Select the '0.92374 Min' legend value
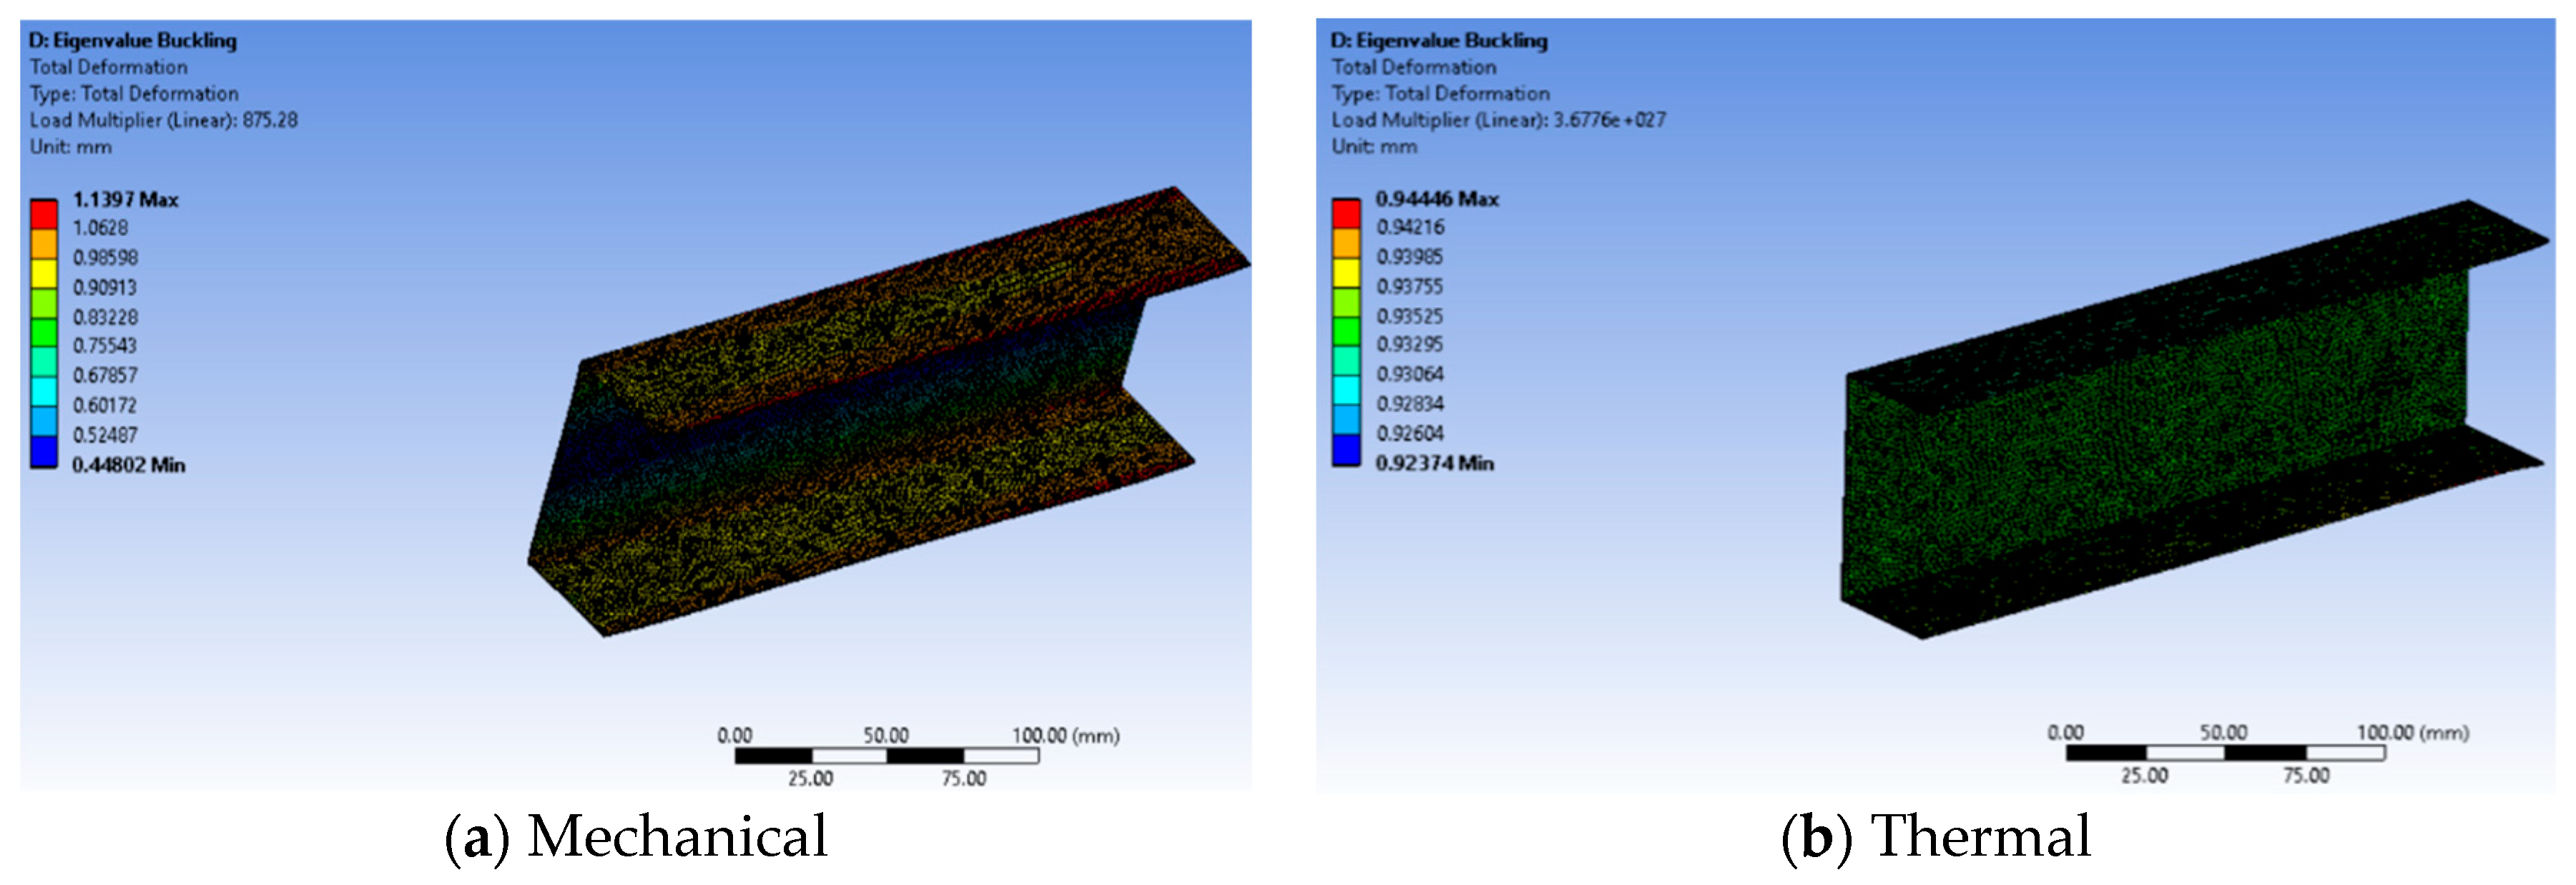The width and height of the screenshot is (2576, 885). [x=1434, y=464]
